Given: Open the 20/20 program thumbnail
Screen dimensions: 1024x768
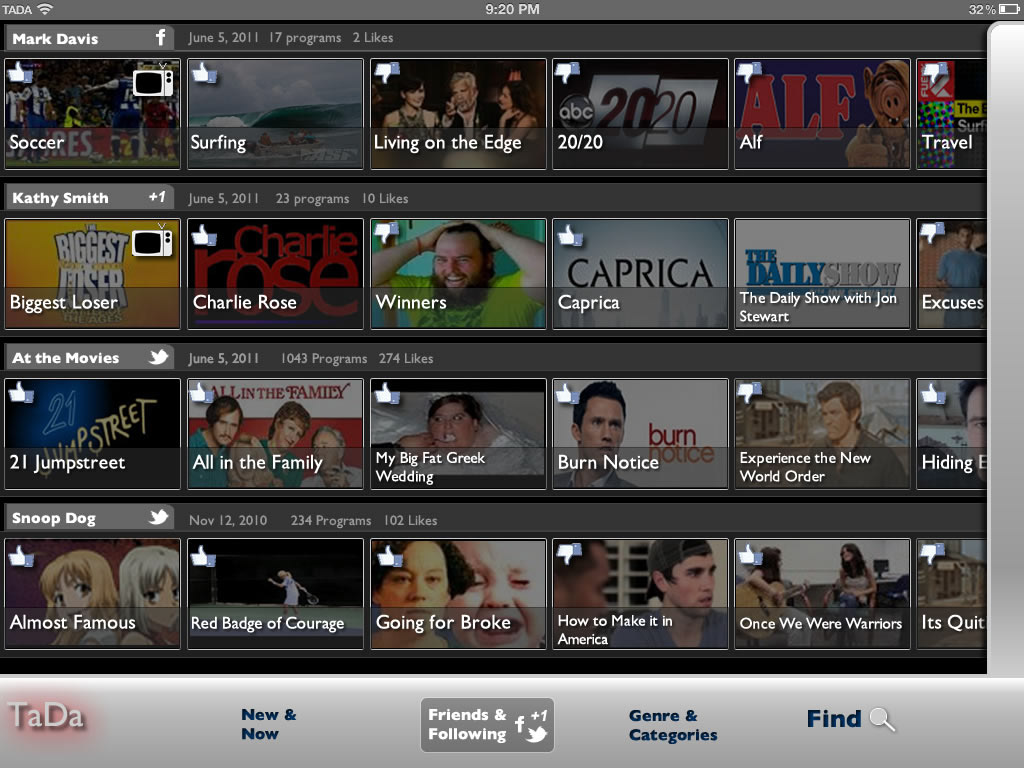Looking at the screenshot, I should click(x=640, y=114).
